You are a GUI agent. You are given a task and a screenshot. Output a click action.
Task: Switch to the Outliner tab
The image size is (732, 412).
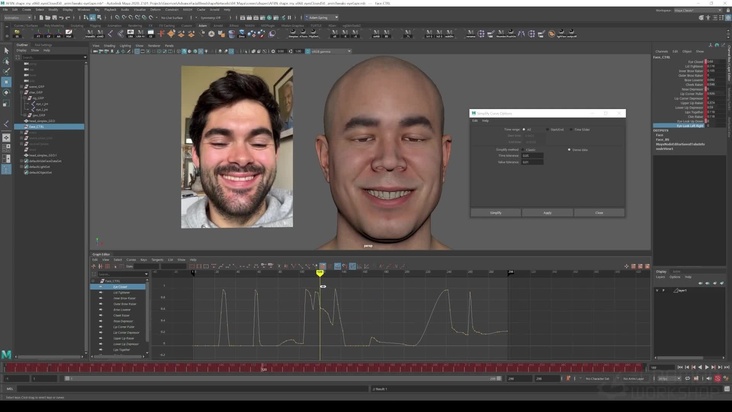point(22,45)
